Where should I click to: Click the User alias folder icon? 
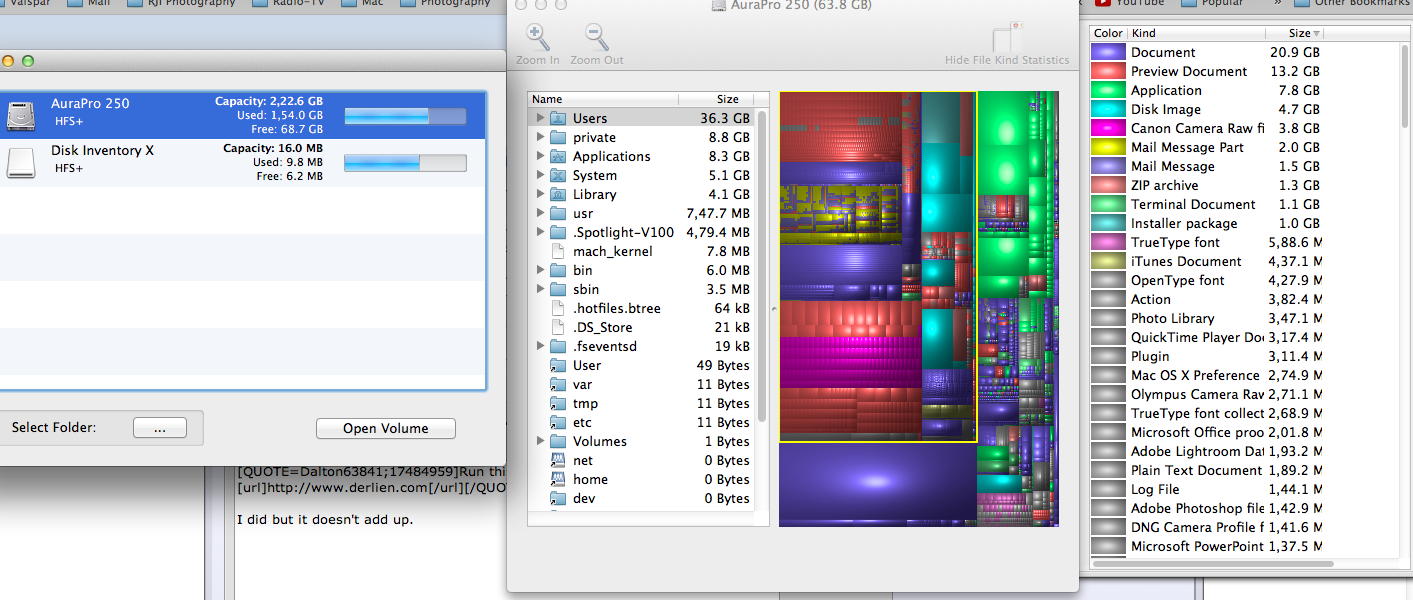click(x=558, y=365)
